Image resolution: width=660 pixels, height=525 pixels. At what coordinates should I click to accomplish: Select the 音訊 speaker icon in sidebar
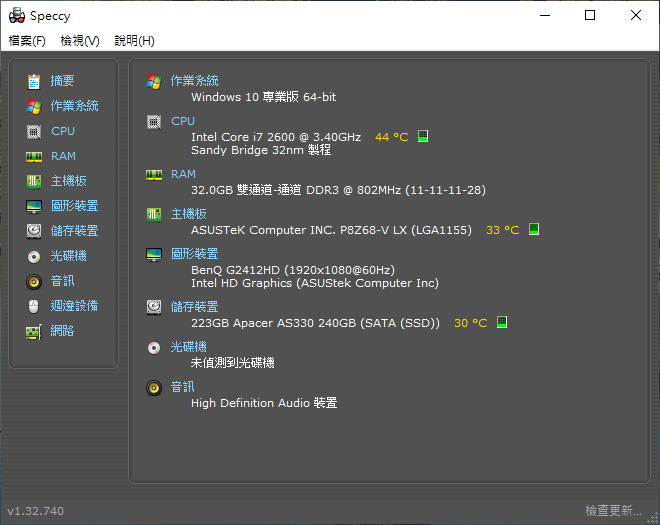coord(34,282)
